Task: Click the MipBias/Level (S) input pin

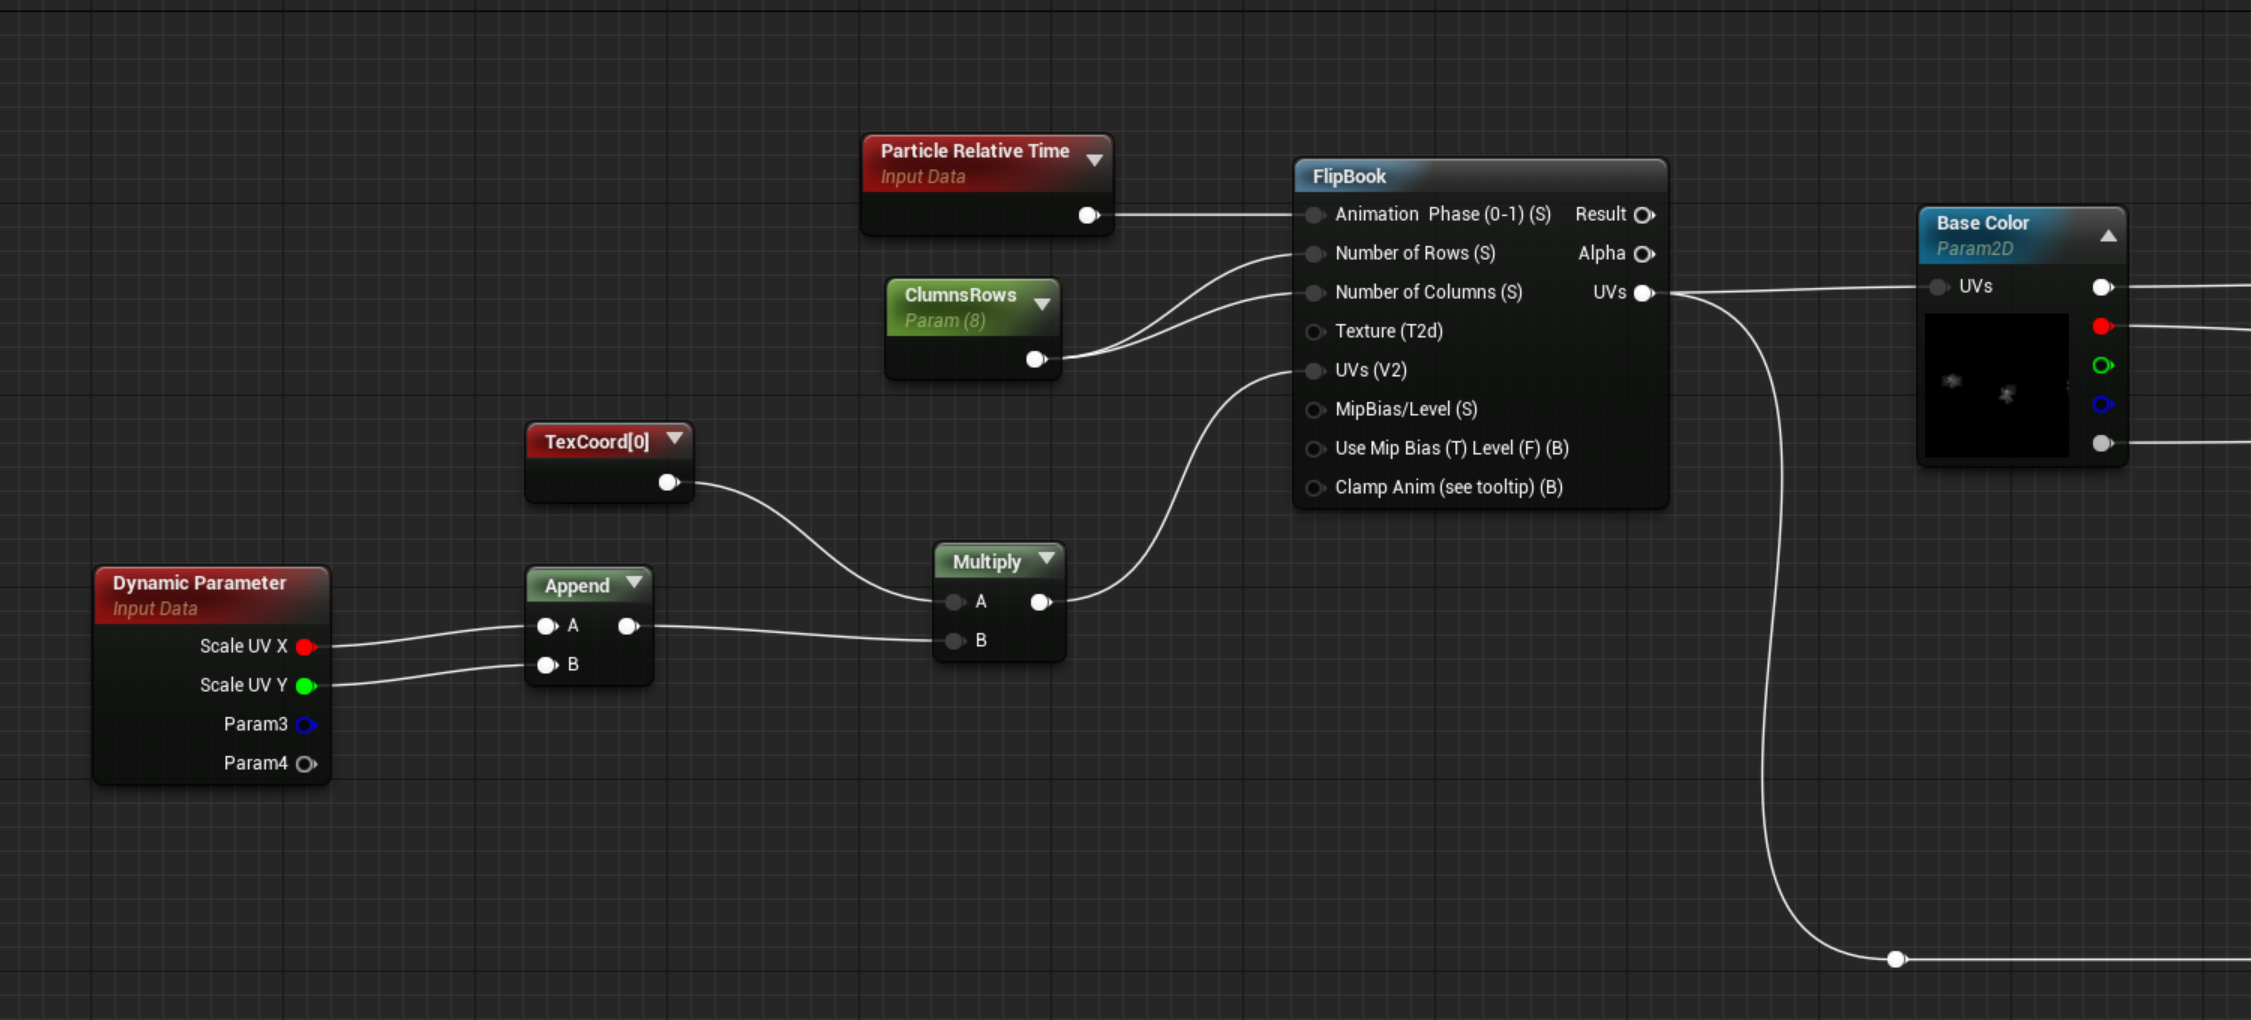Action: (x=1315, y=410)
